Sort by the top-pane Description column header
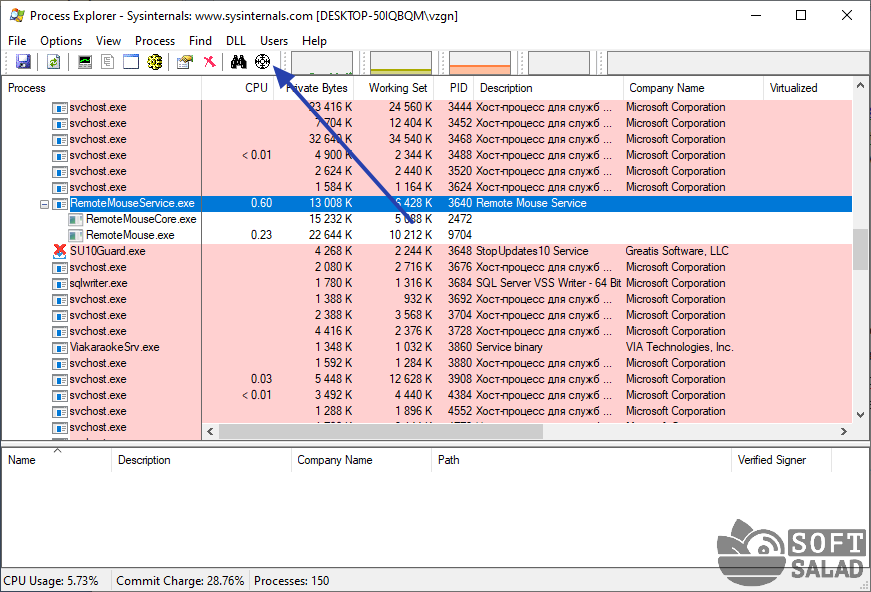 (549, 88)
